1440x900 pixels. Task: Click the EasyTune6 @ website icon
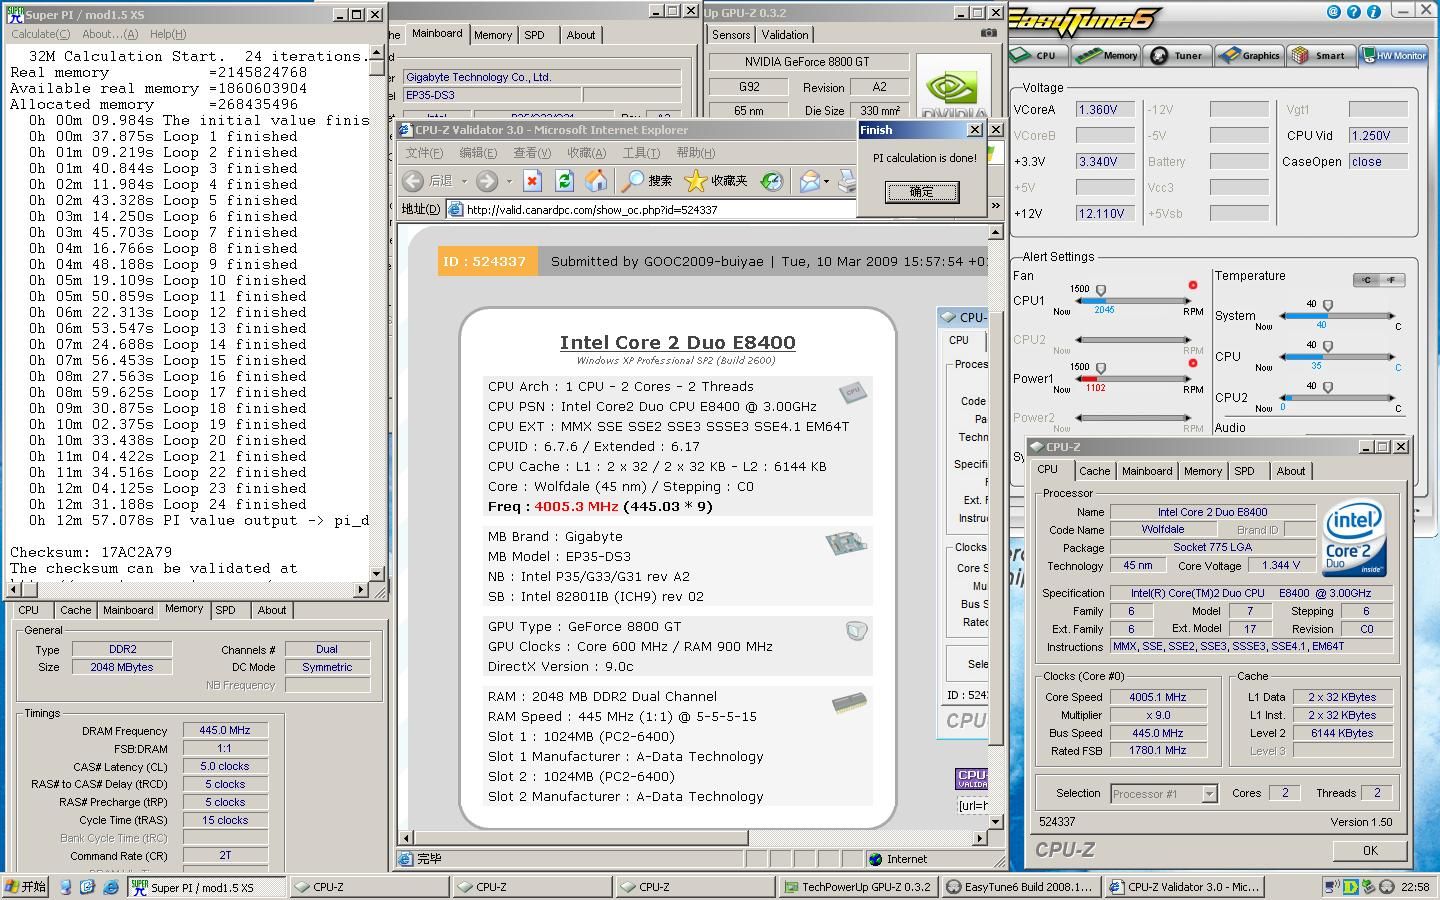pyautogui.click(x=1333, y=12)
